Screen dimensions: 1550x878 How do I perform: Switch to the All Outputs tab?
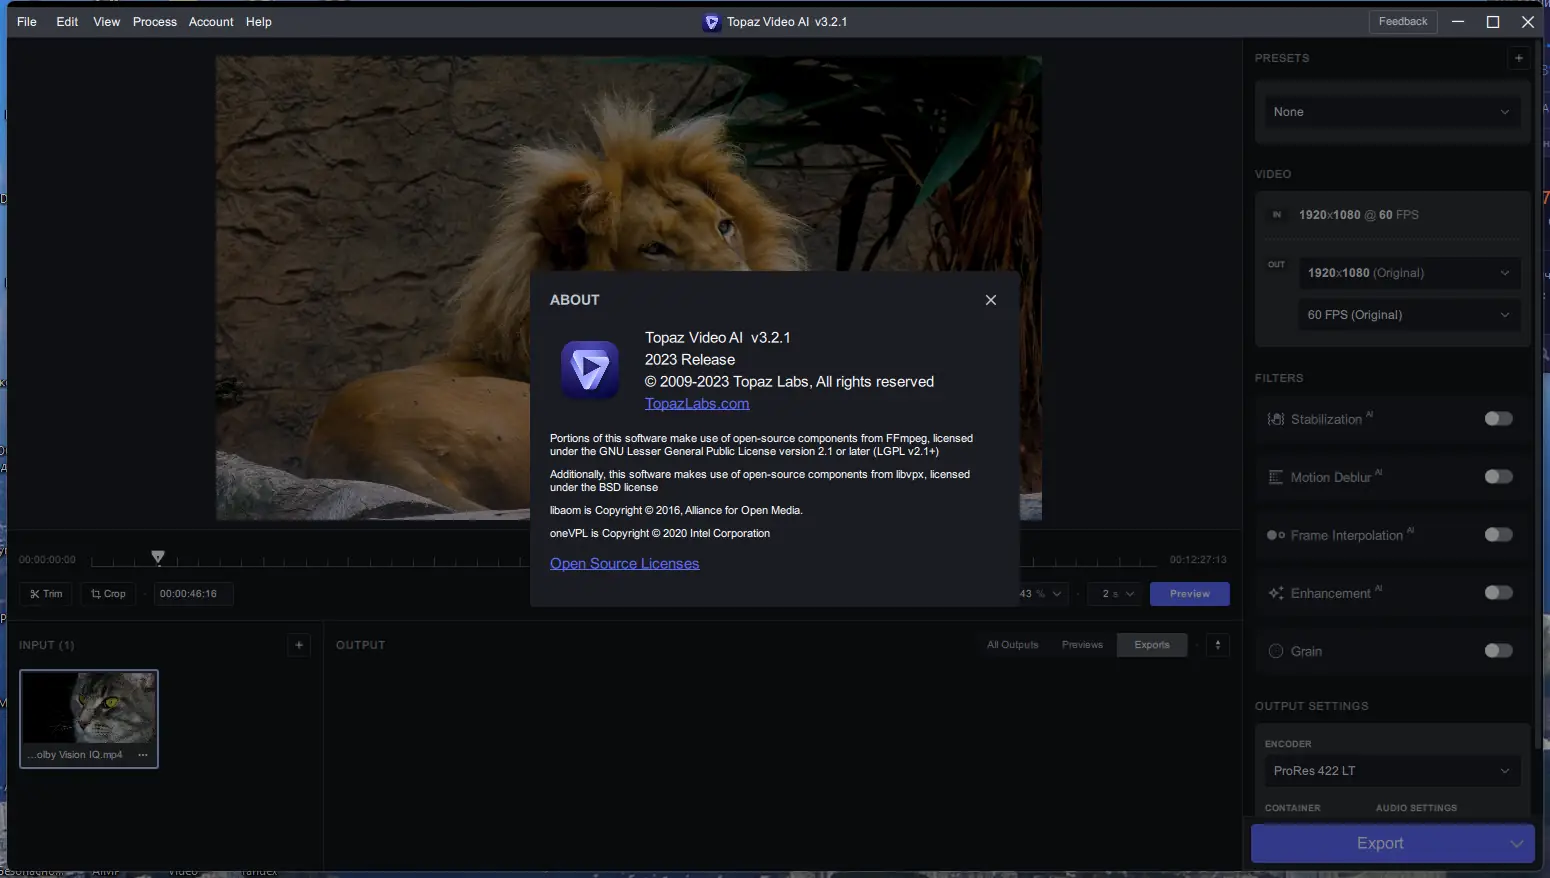pos(1013,645)
